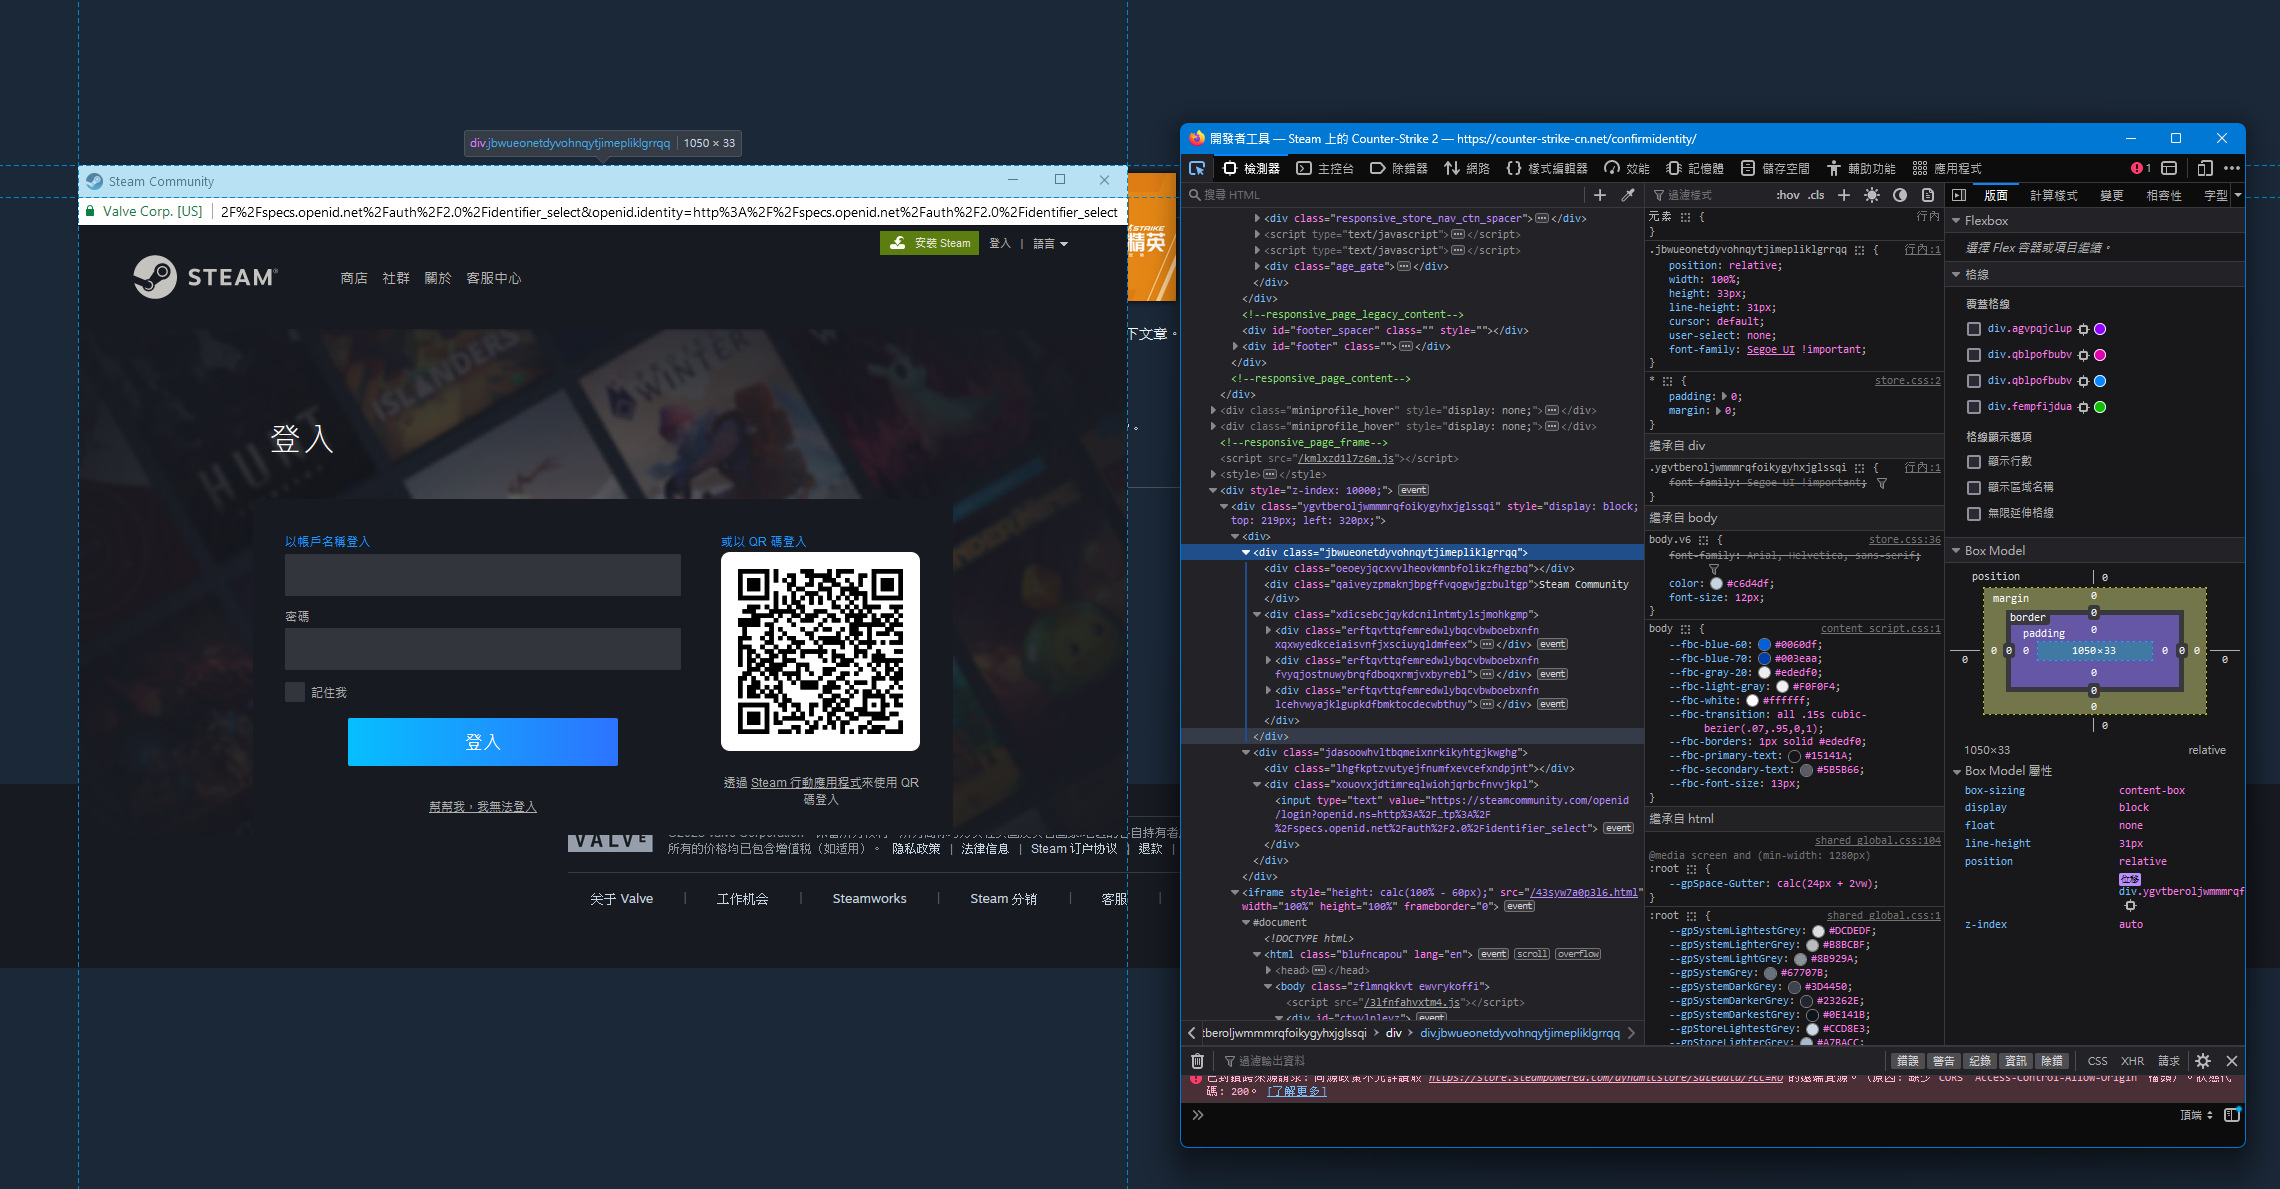
Task: Toggle light color scheme simulation sun icon
Action: point(1872,195)
